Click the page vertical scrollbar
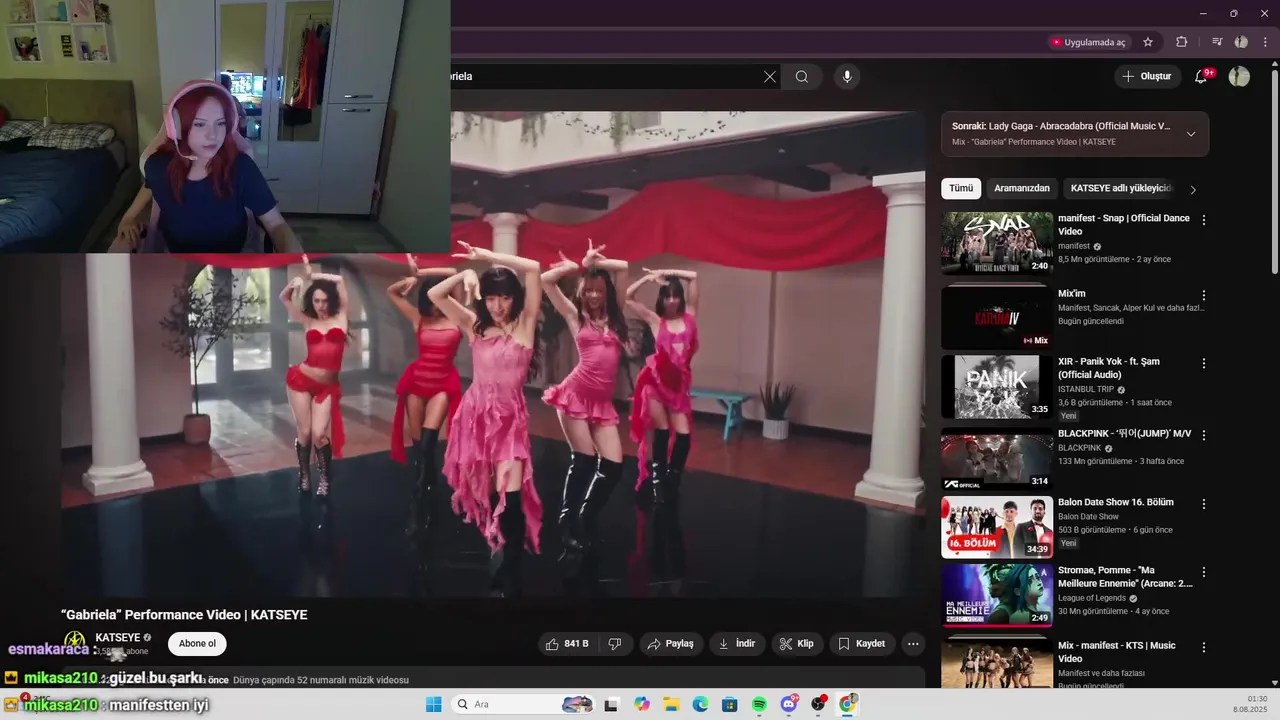This screenshot has height=720, width=1280. [1274, 170]
